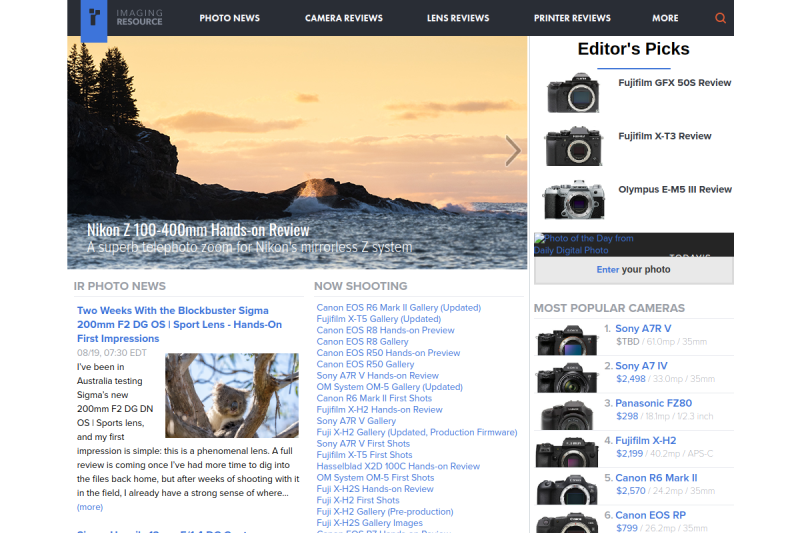Open Sony A7R V Gallery link
Screen dimensions: 800x533
[356, 421]
